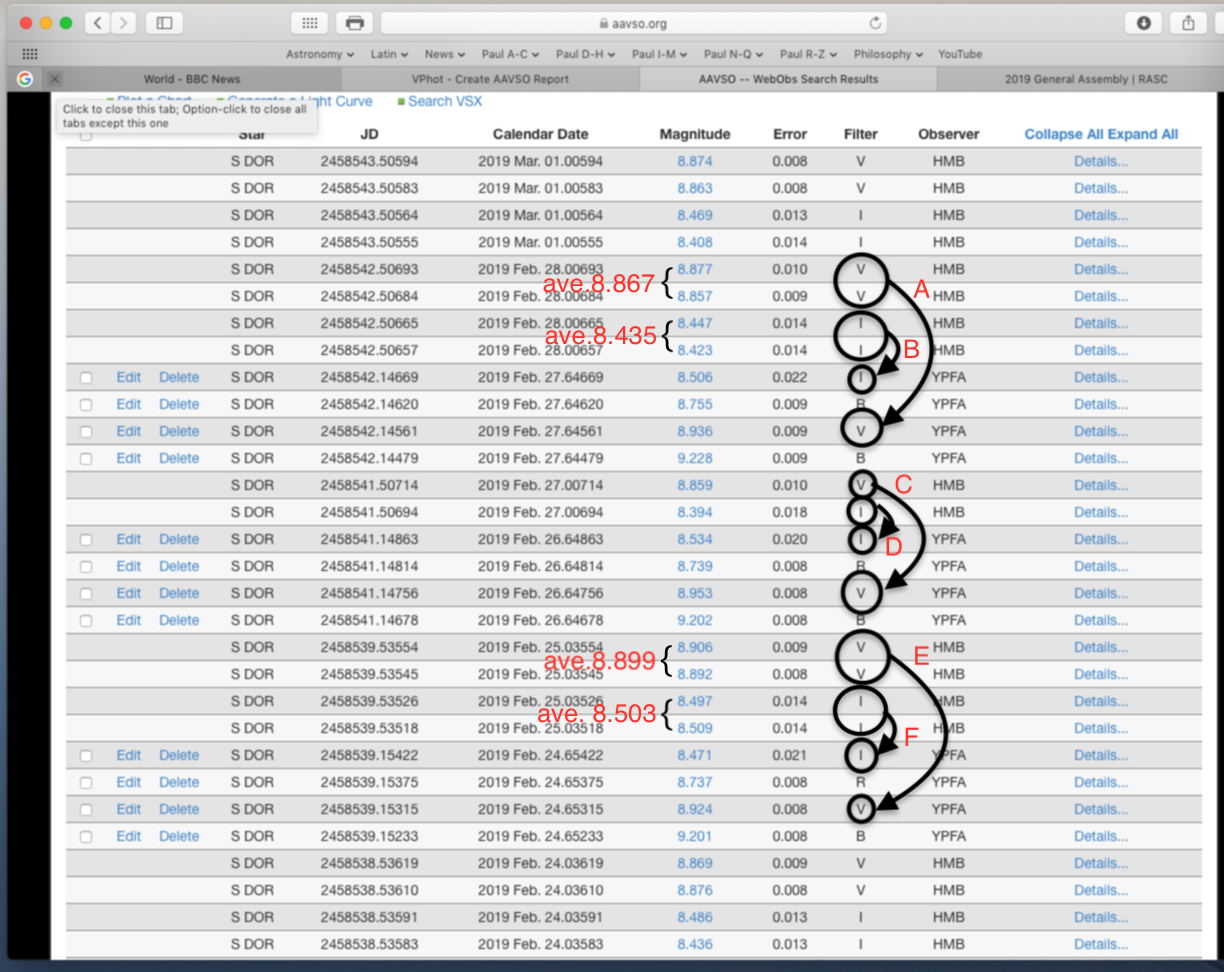Expand the Paul R-Z bookmarks folder
The height and width of the screenshot is (972, 1224).
point(810,54)
